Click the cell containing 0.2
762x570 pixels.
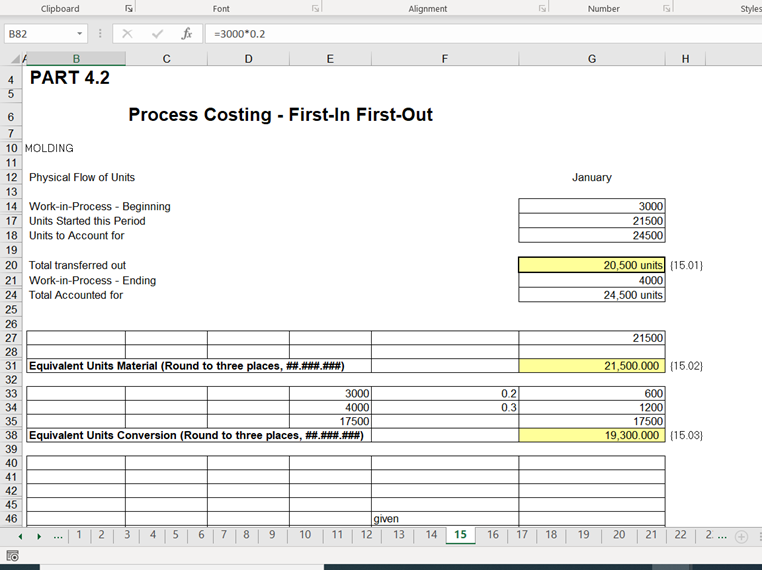pyautogui.click(x=445, y=394)
